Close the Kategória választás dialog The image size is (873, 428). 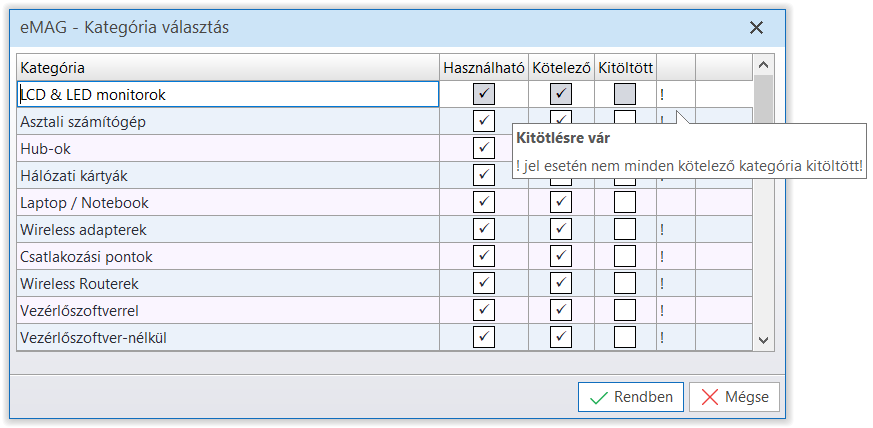(756, 28)
